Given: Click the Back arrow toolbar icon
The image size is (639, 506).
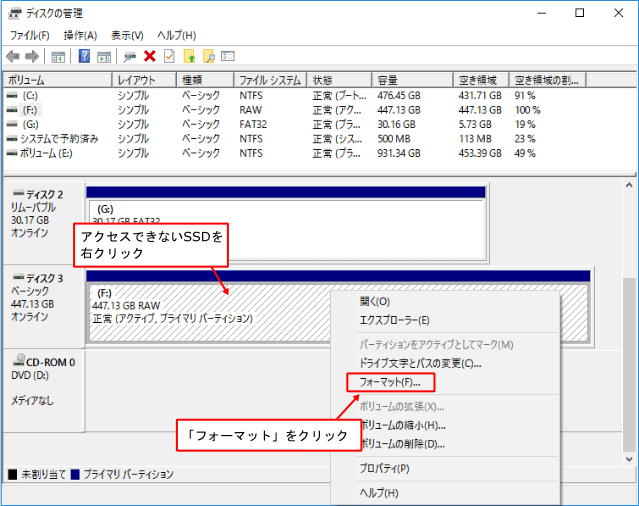Looking at the screenshot, I should click(13, 56).
